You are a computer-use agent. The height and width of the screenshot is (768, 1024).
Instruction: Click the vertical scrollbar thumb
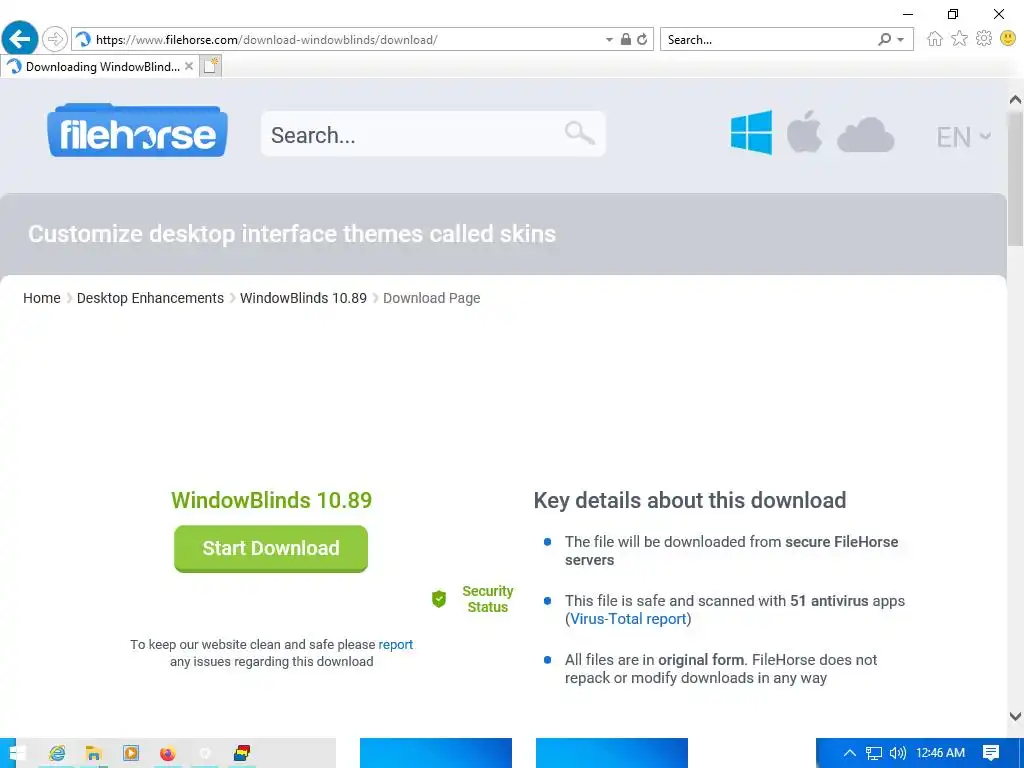(1015, 180)
